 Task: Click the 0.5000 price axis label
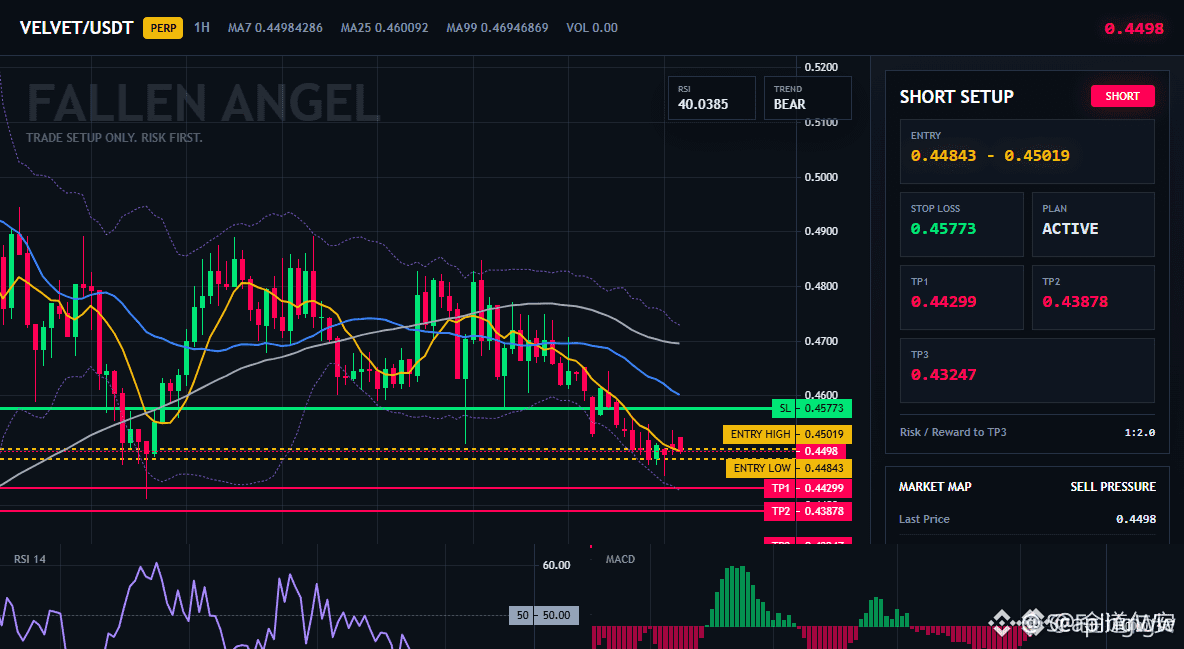click(821, 177)
